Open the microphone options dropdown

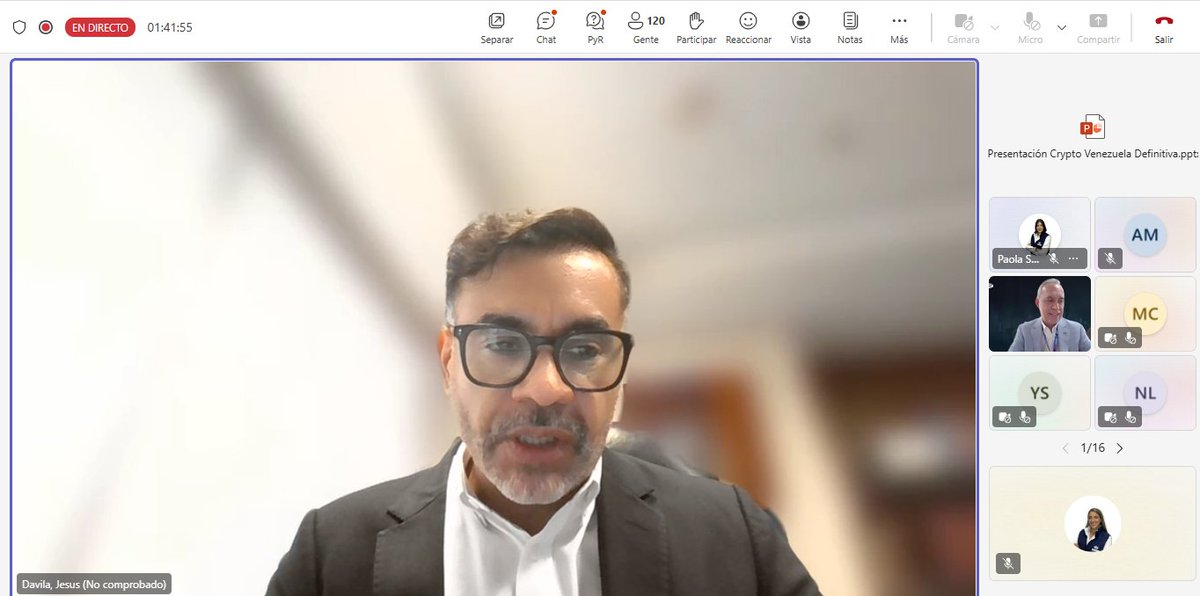pos(1061,27)
